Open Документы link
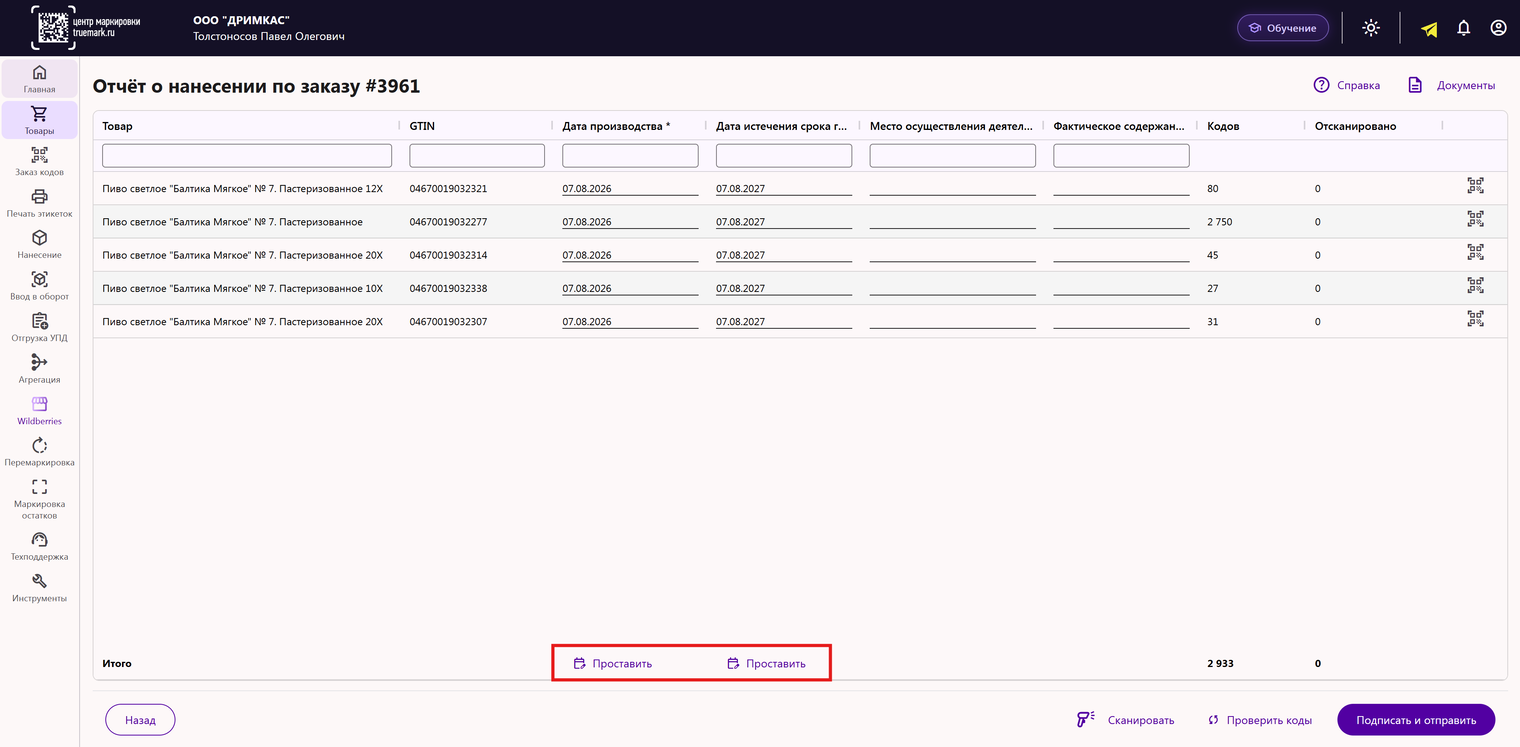 pos(1452,85)
